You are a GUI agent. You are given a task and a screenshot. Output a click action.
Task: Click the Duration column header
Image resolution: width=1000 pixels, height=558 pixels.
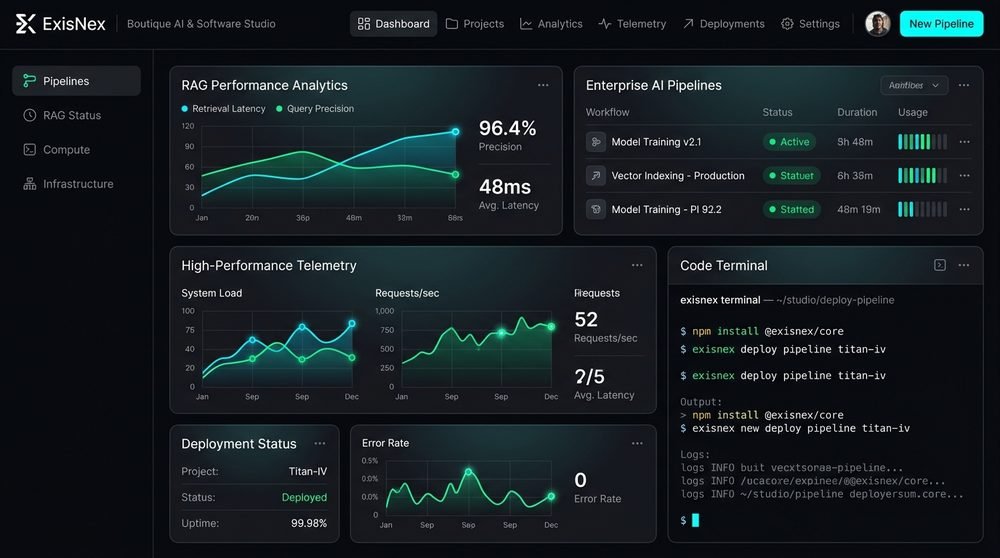(857, 112)
